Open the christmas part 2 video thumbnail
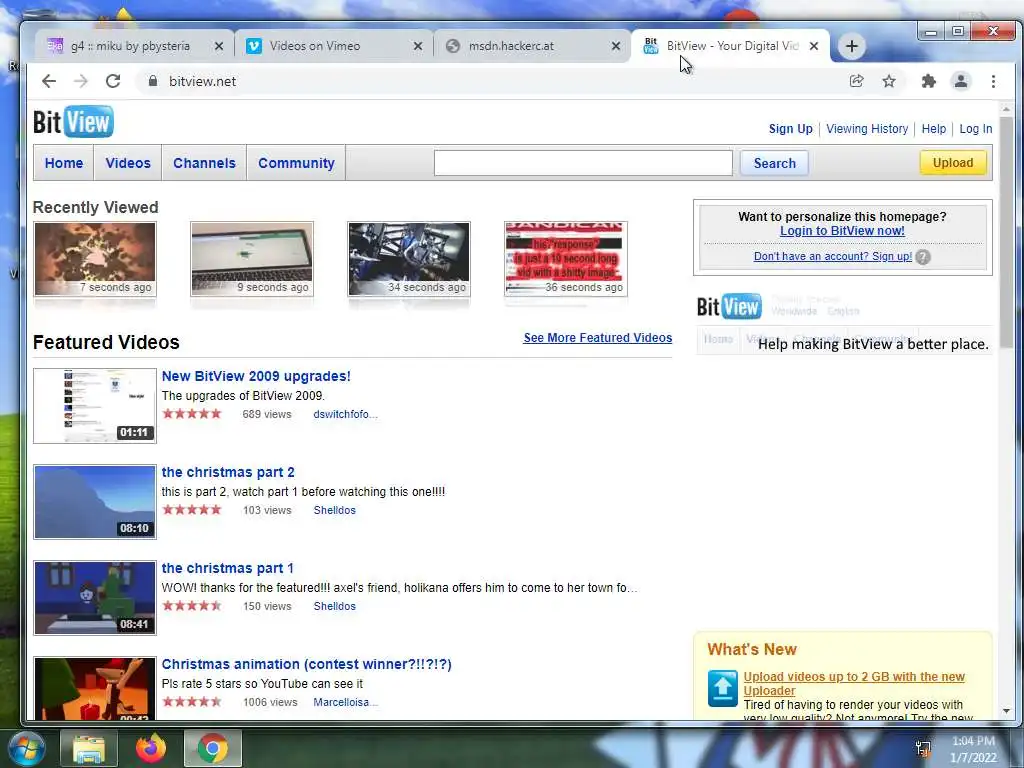 tap(95, 502)
